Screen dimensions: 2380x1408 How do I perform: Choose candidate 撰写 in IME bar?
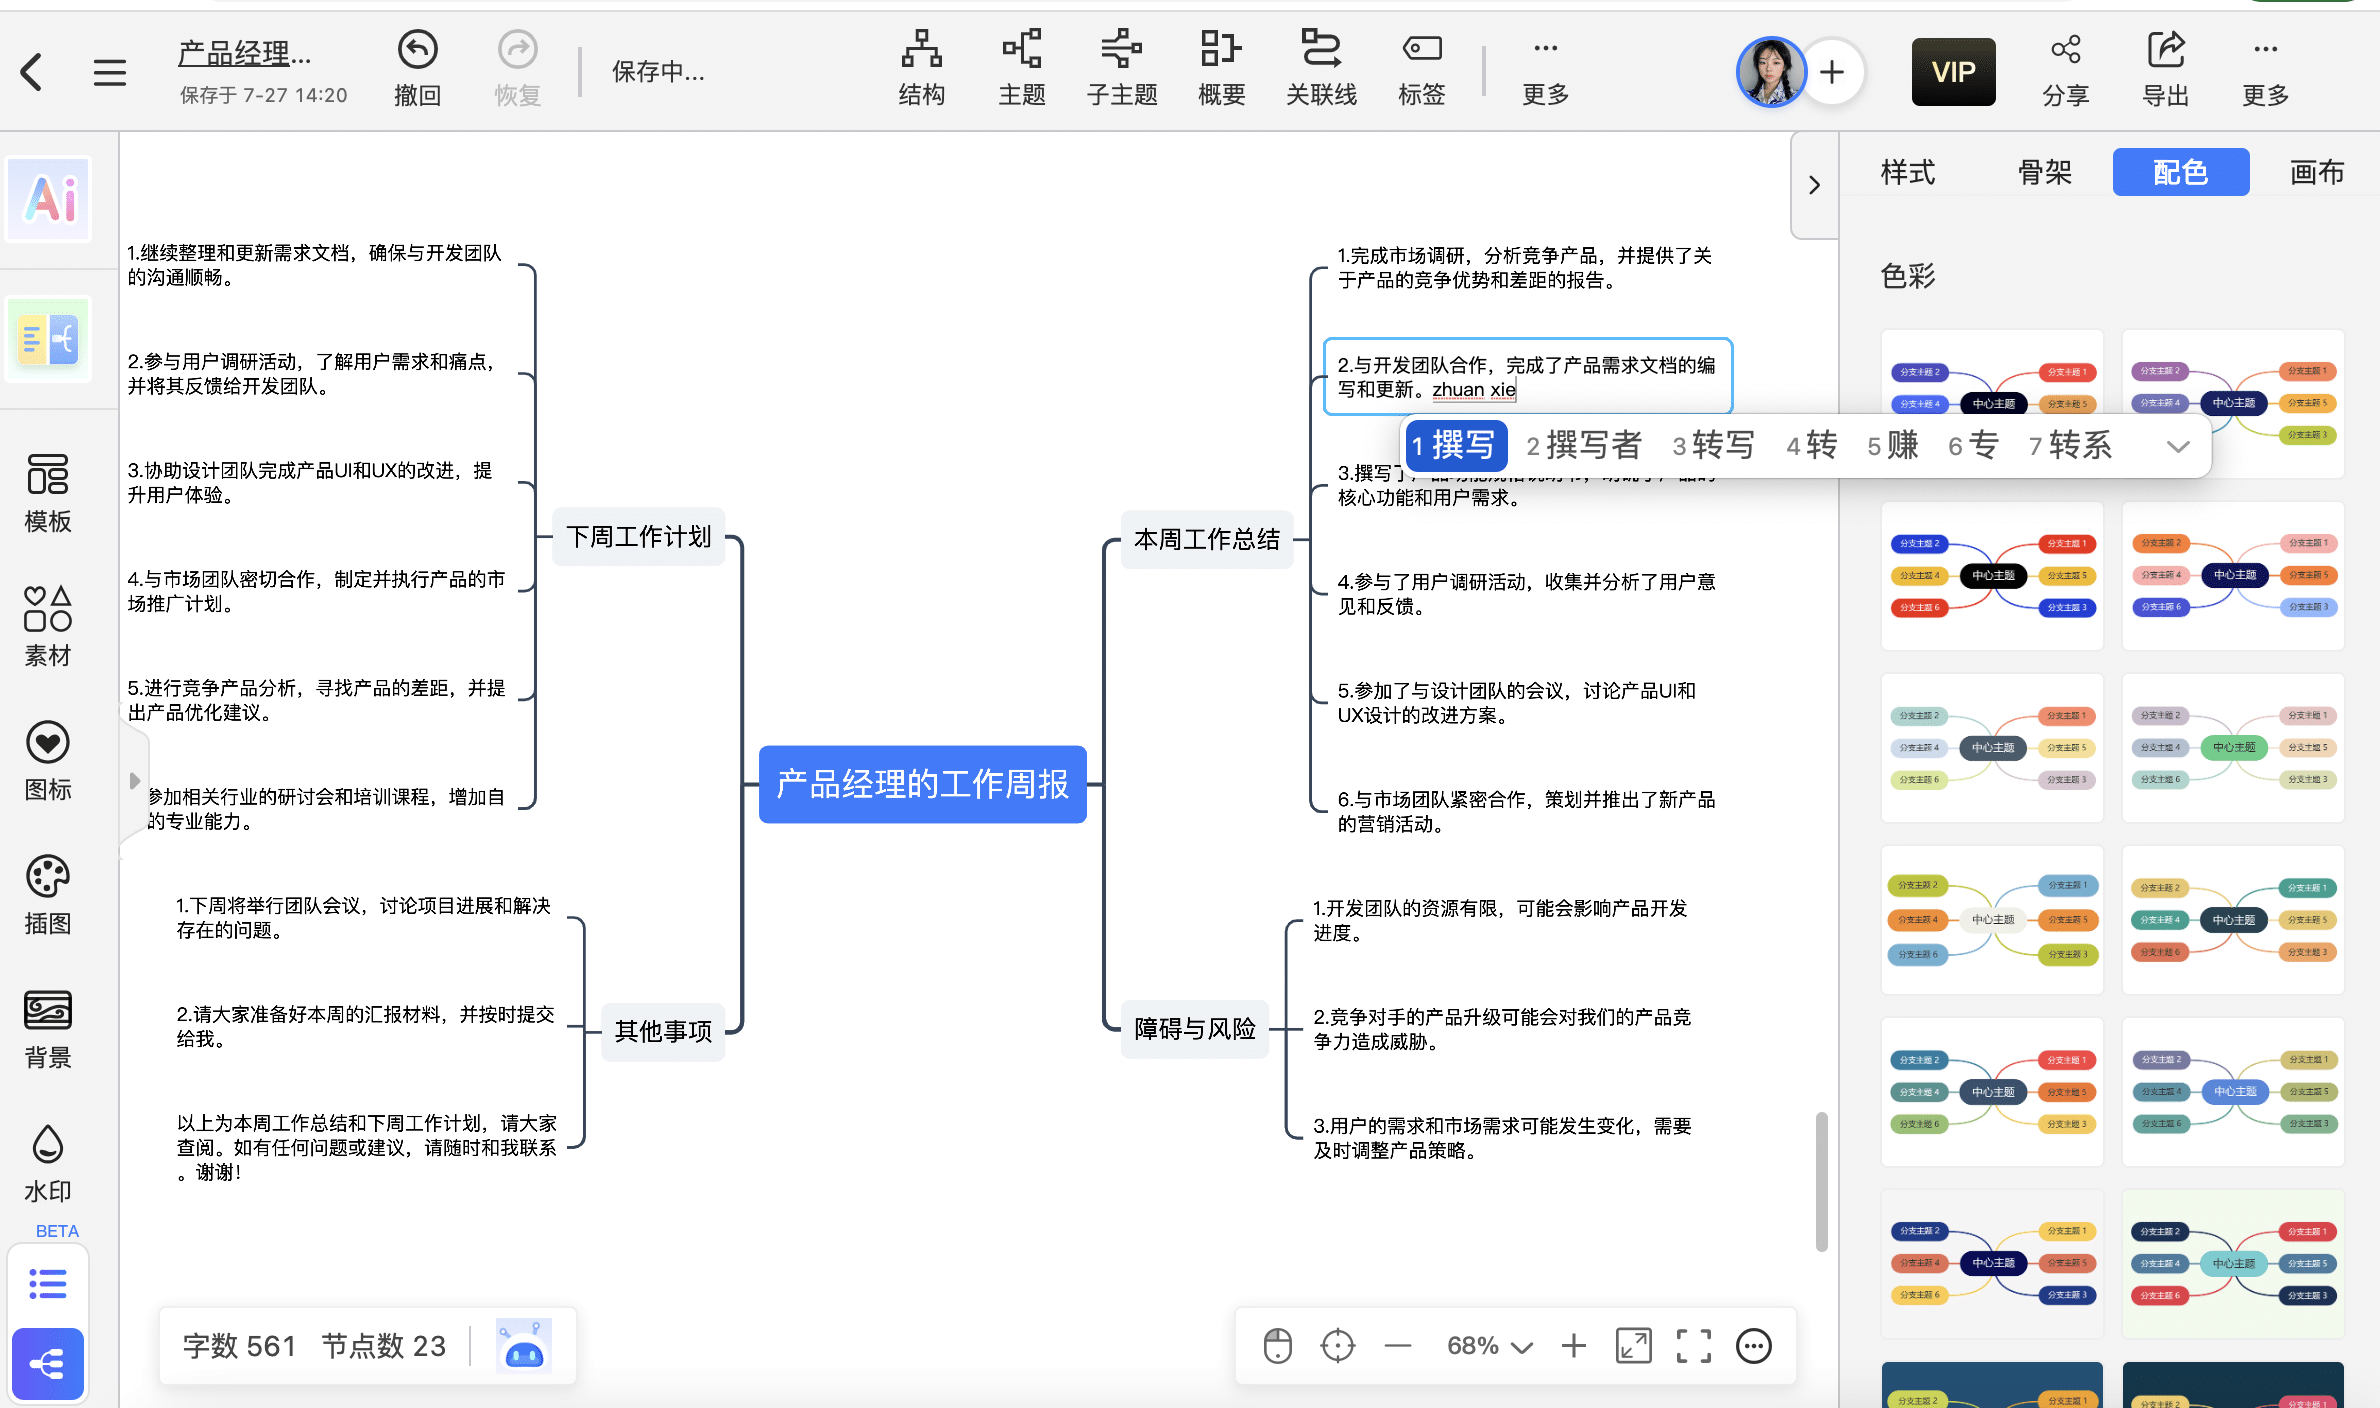tap(1456, 446)
